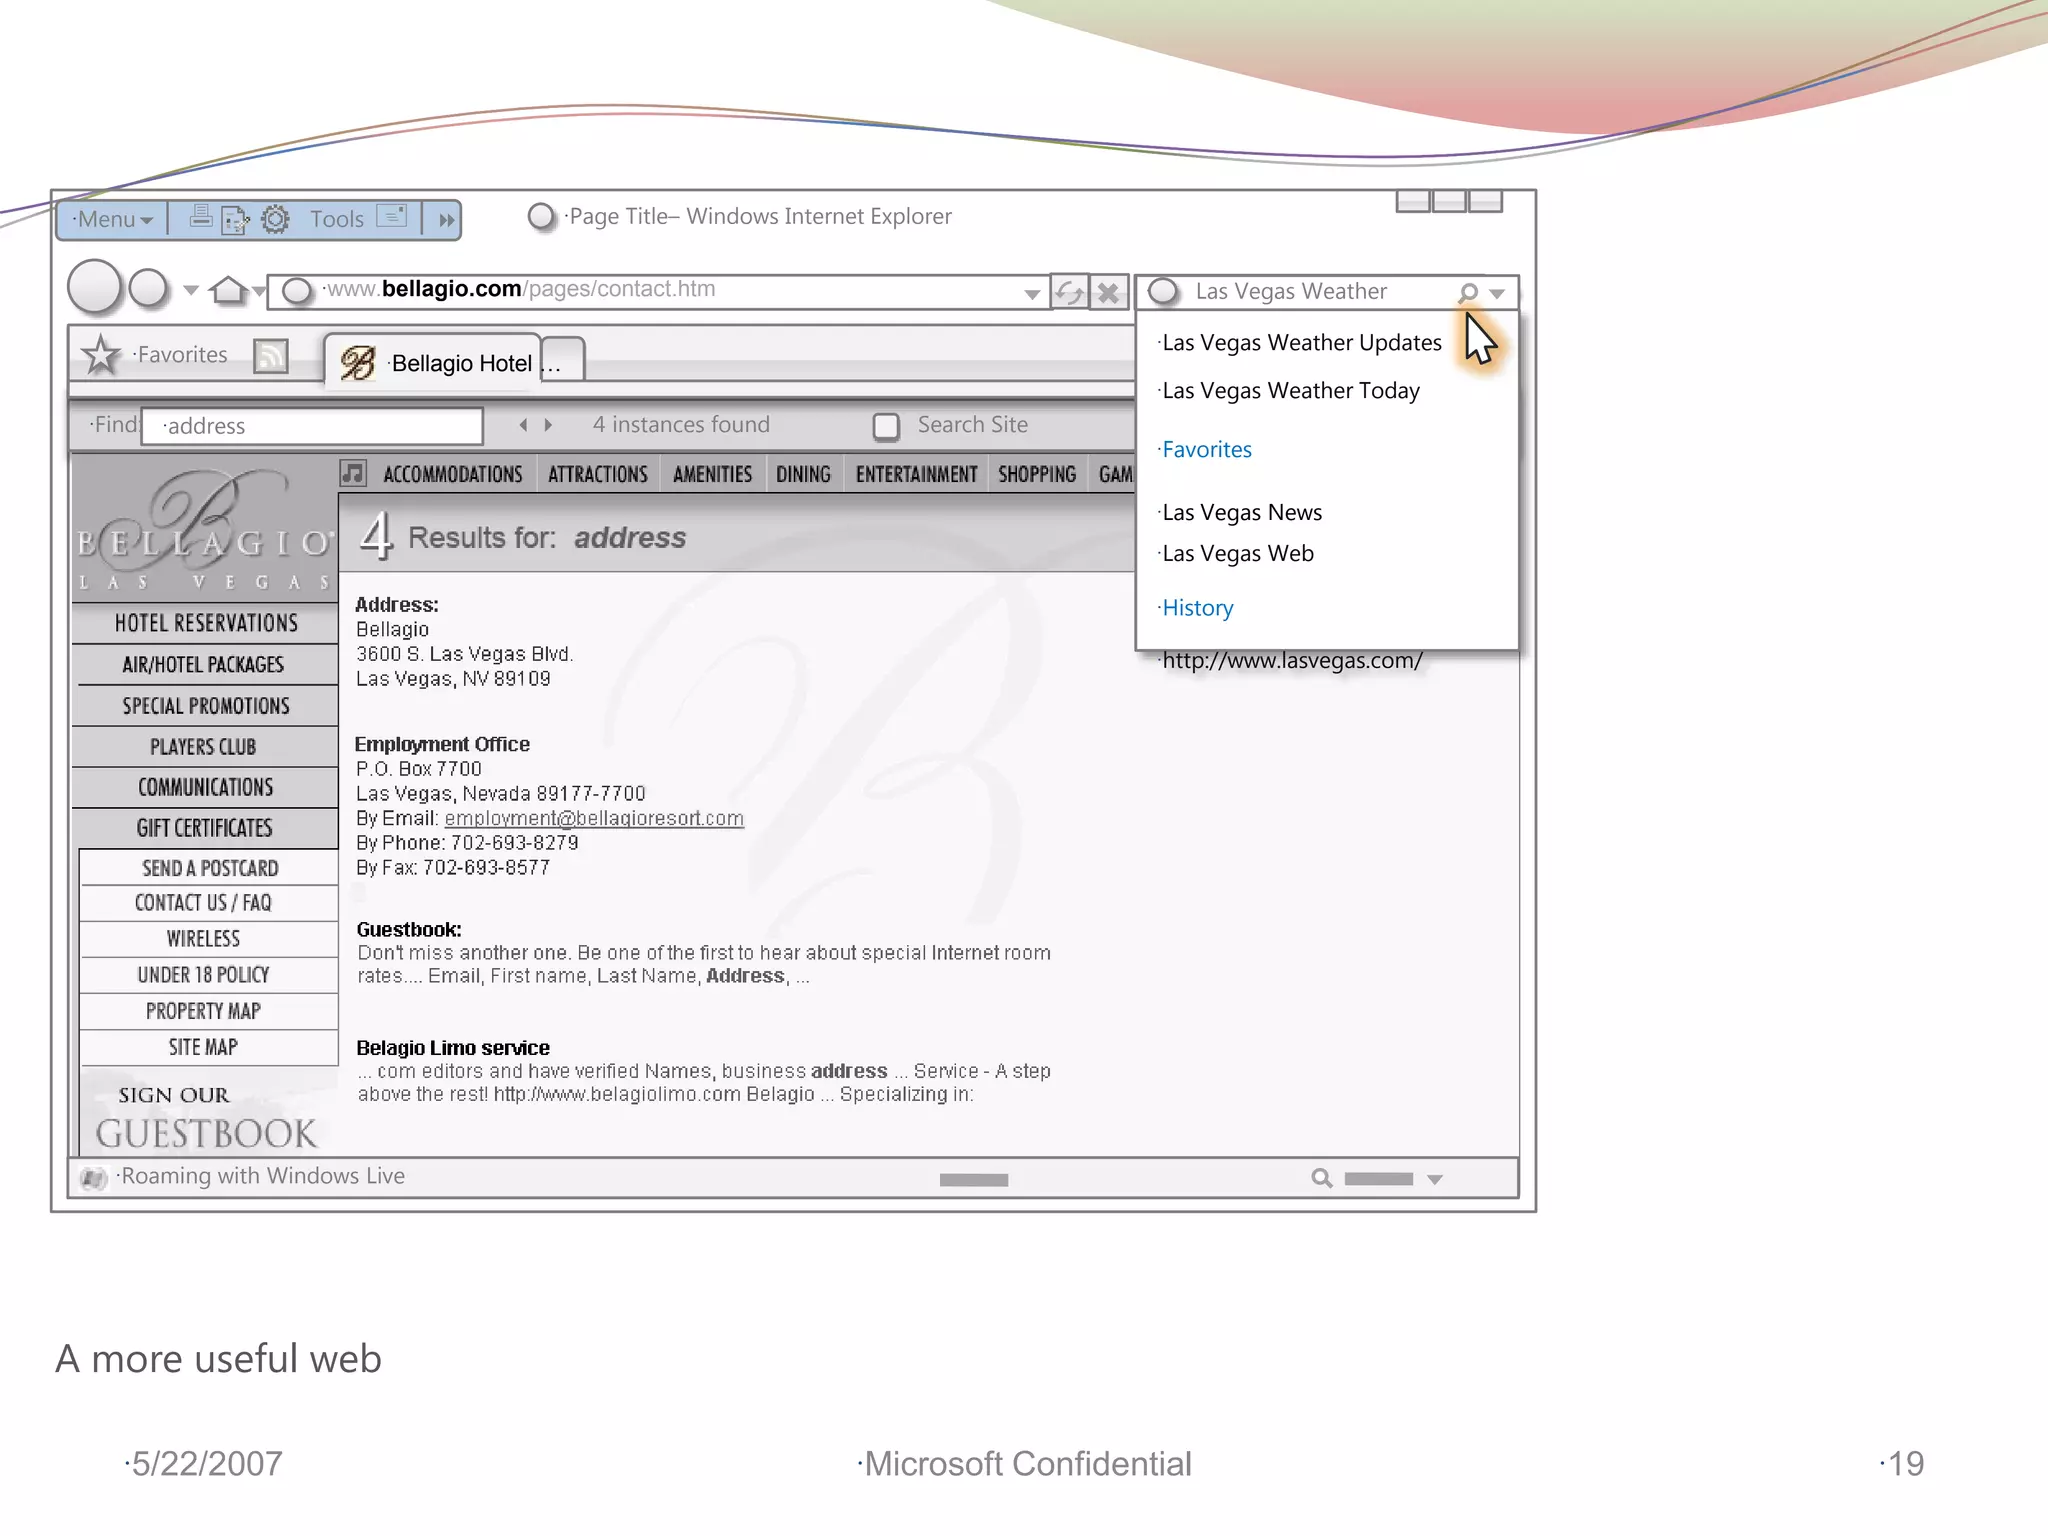This screenshot has height=1536, width=2048.
Task: Click the Favorites label in toolbar
Action: point(182,355)
